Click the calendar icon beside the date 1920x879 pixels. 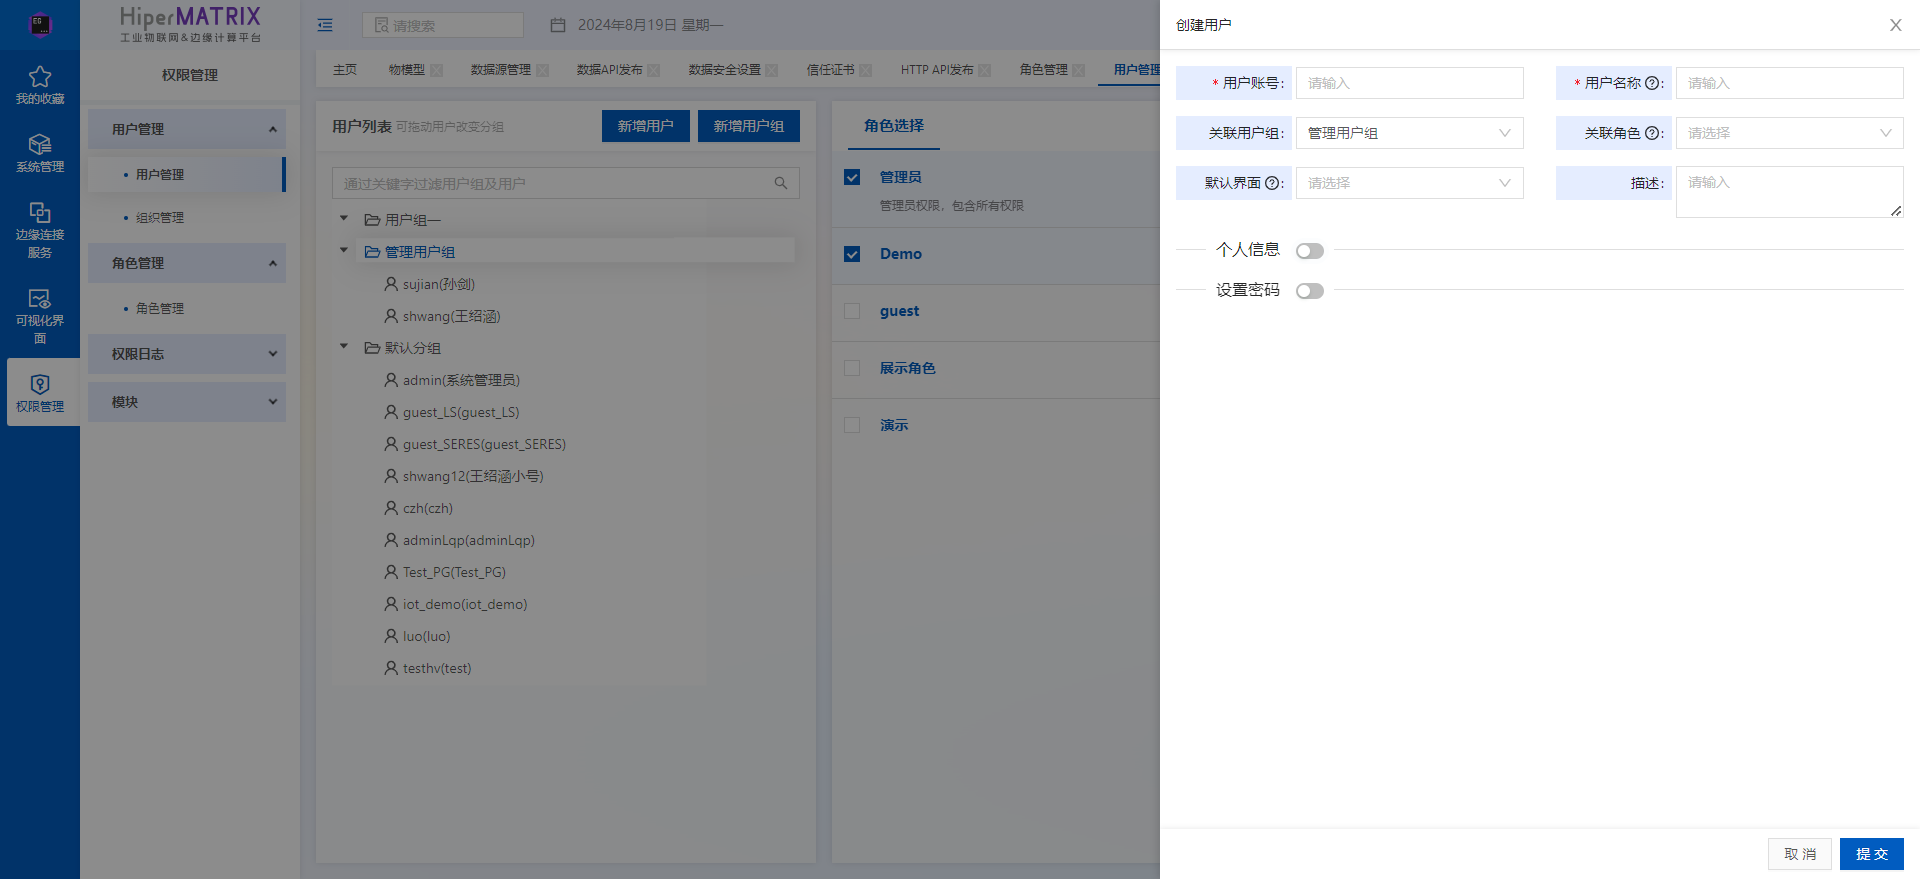point(558,25)
